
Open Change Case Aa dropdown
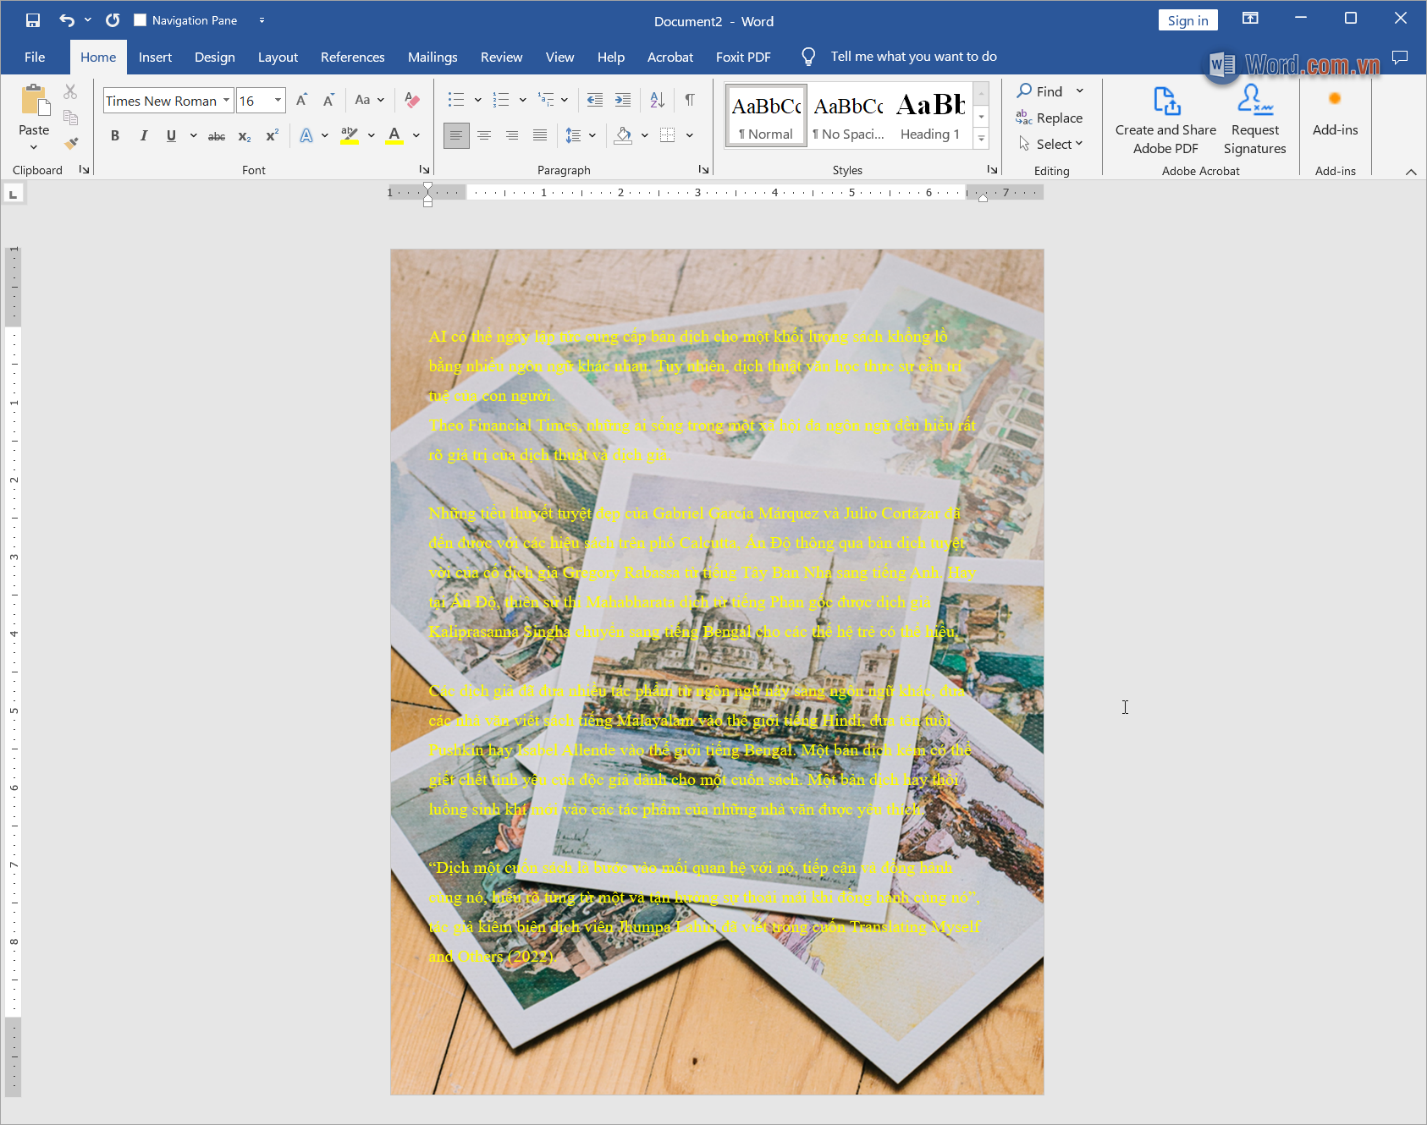point(369,100)
